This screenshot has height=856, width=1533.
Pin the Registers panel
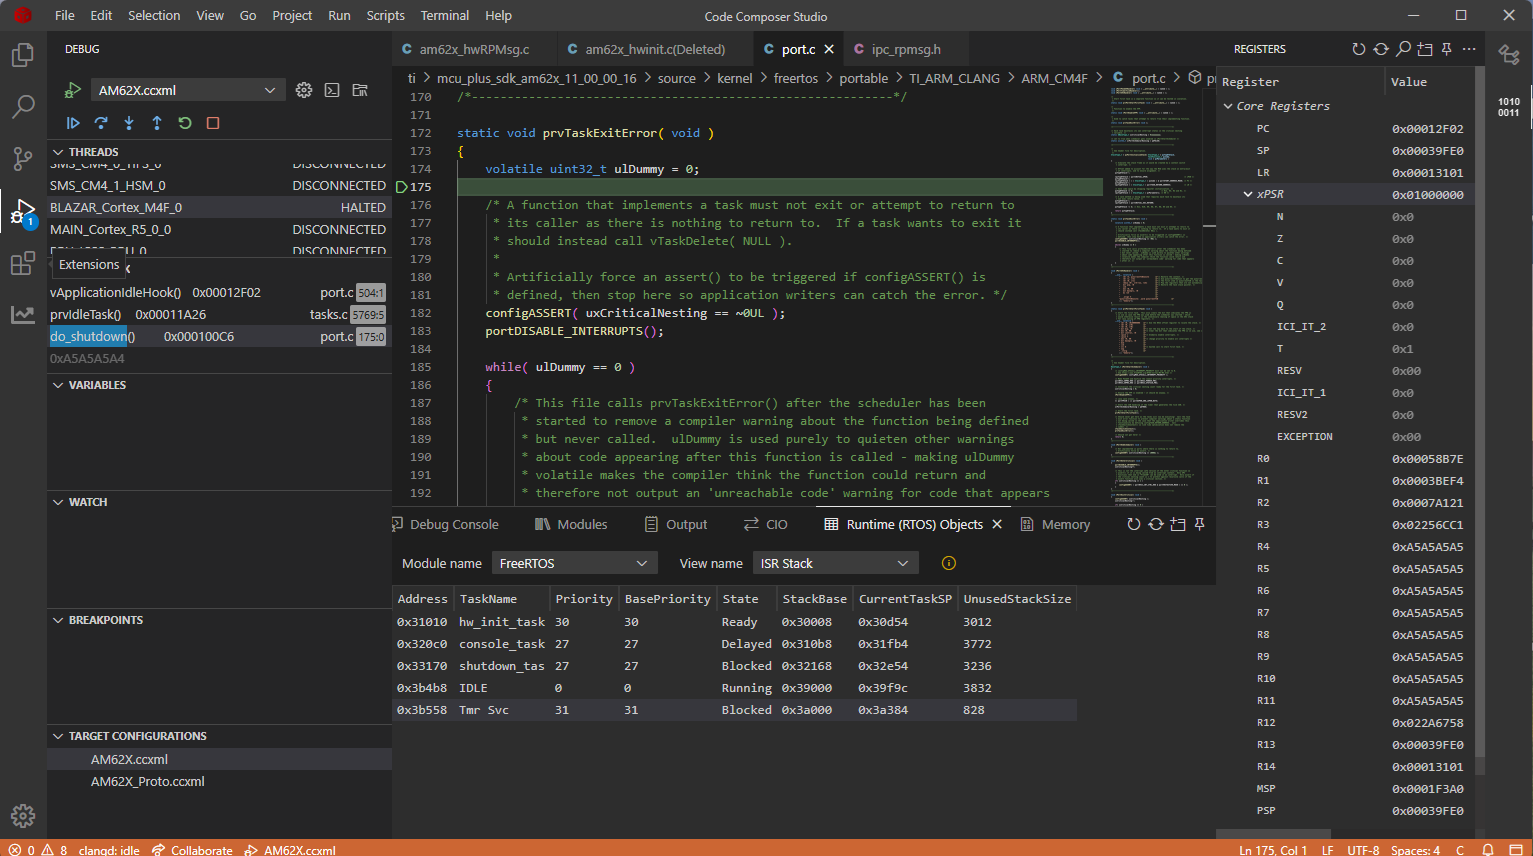[x=1447, y=49]
